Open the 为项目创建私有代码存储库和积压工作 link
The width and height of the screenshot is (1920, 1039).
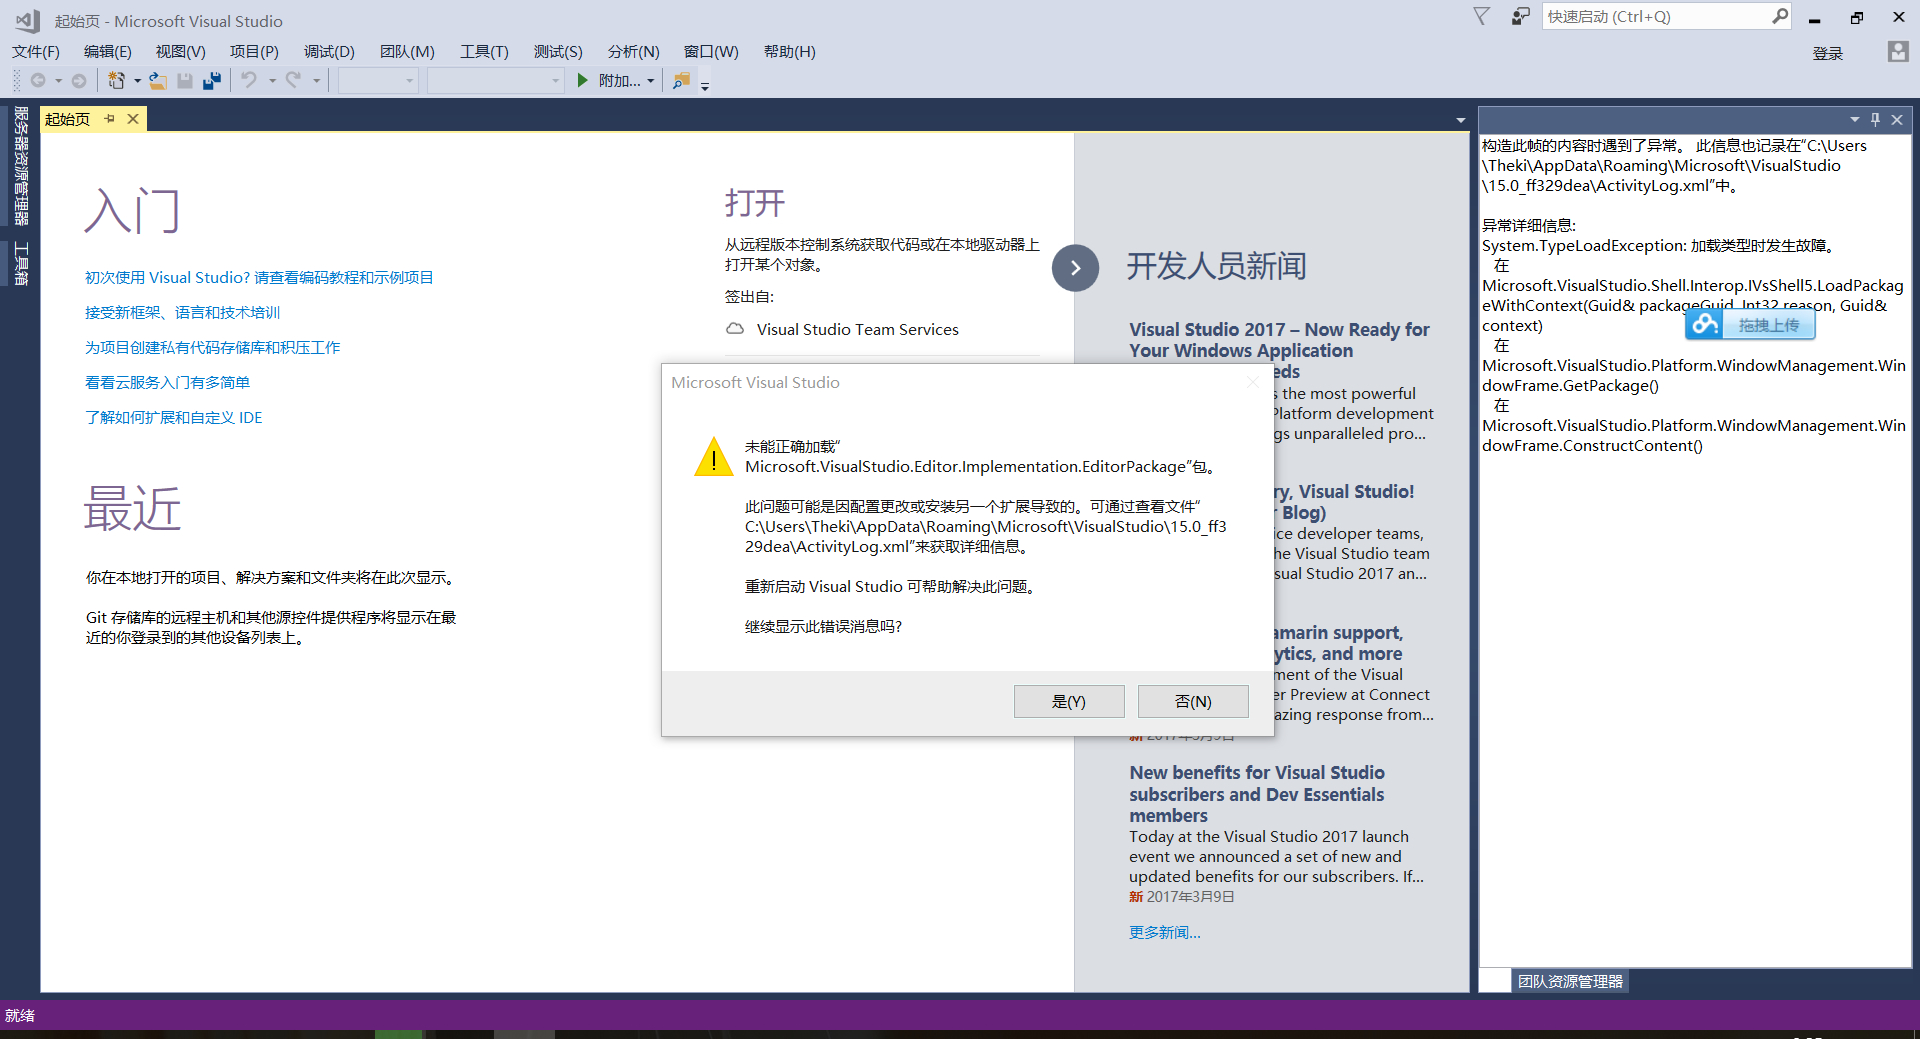pyautogui.click(x=212, y=347)
